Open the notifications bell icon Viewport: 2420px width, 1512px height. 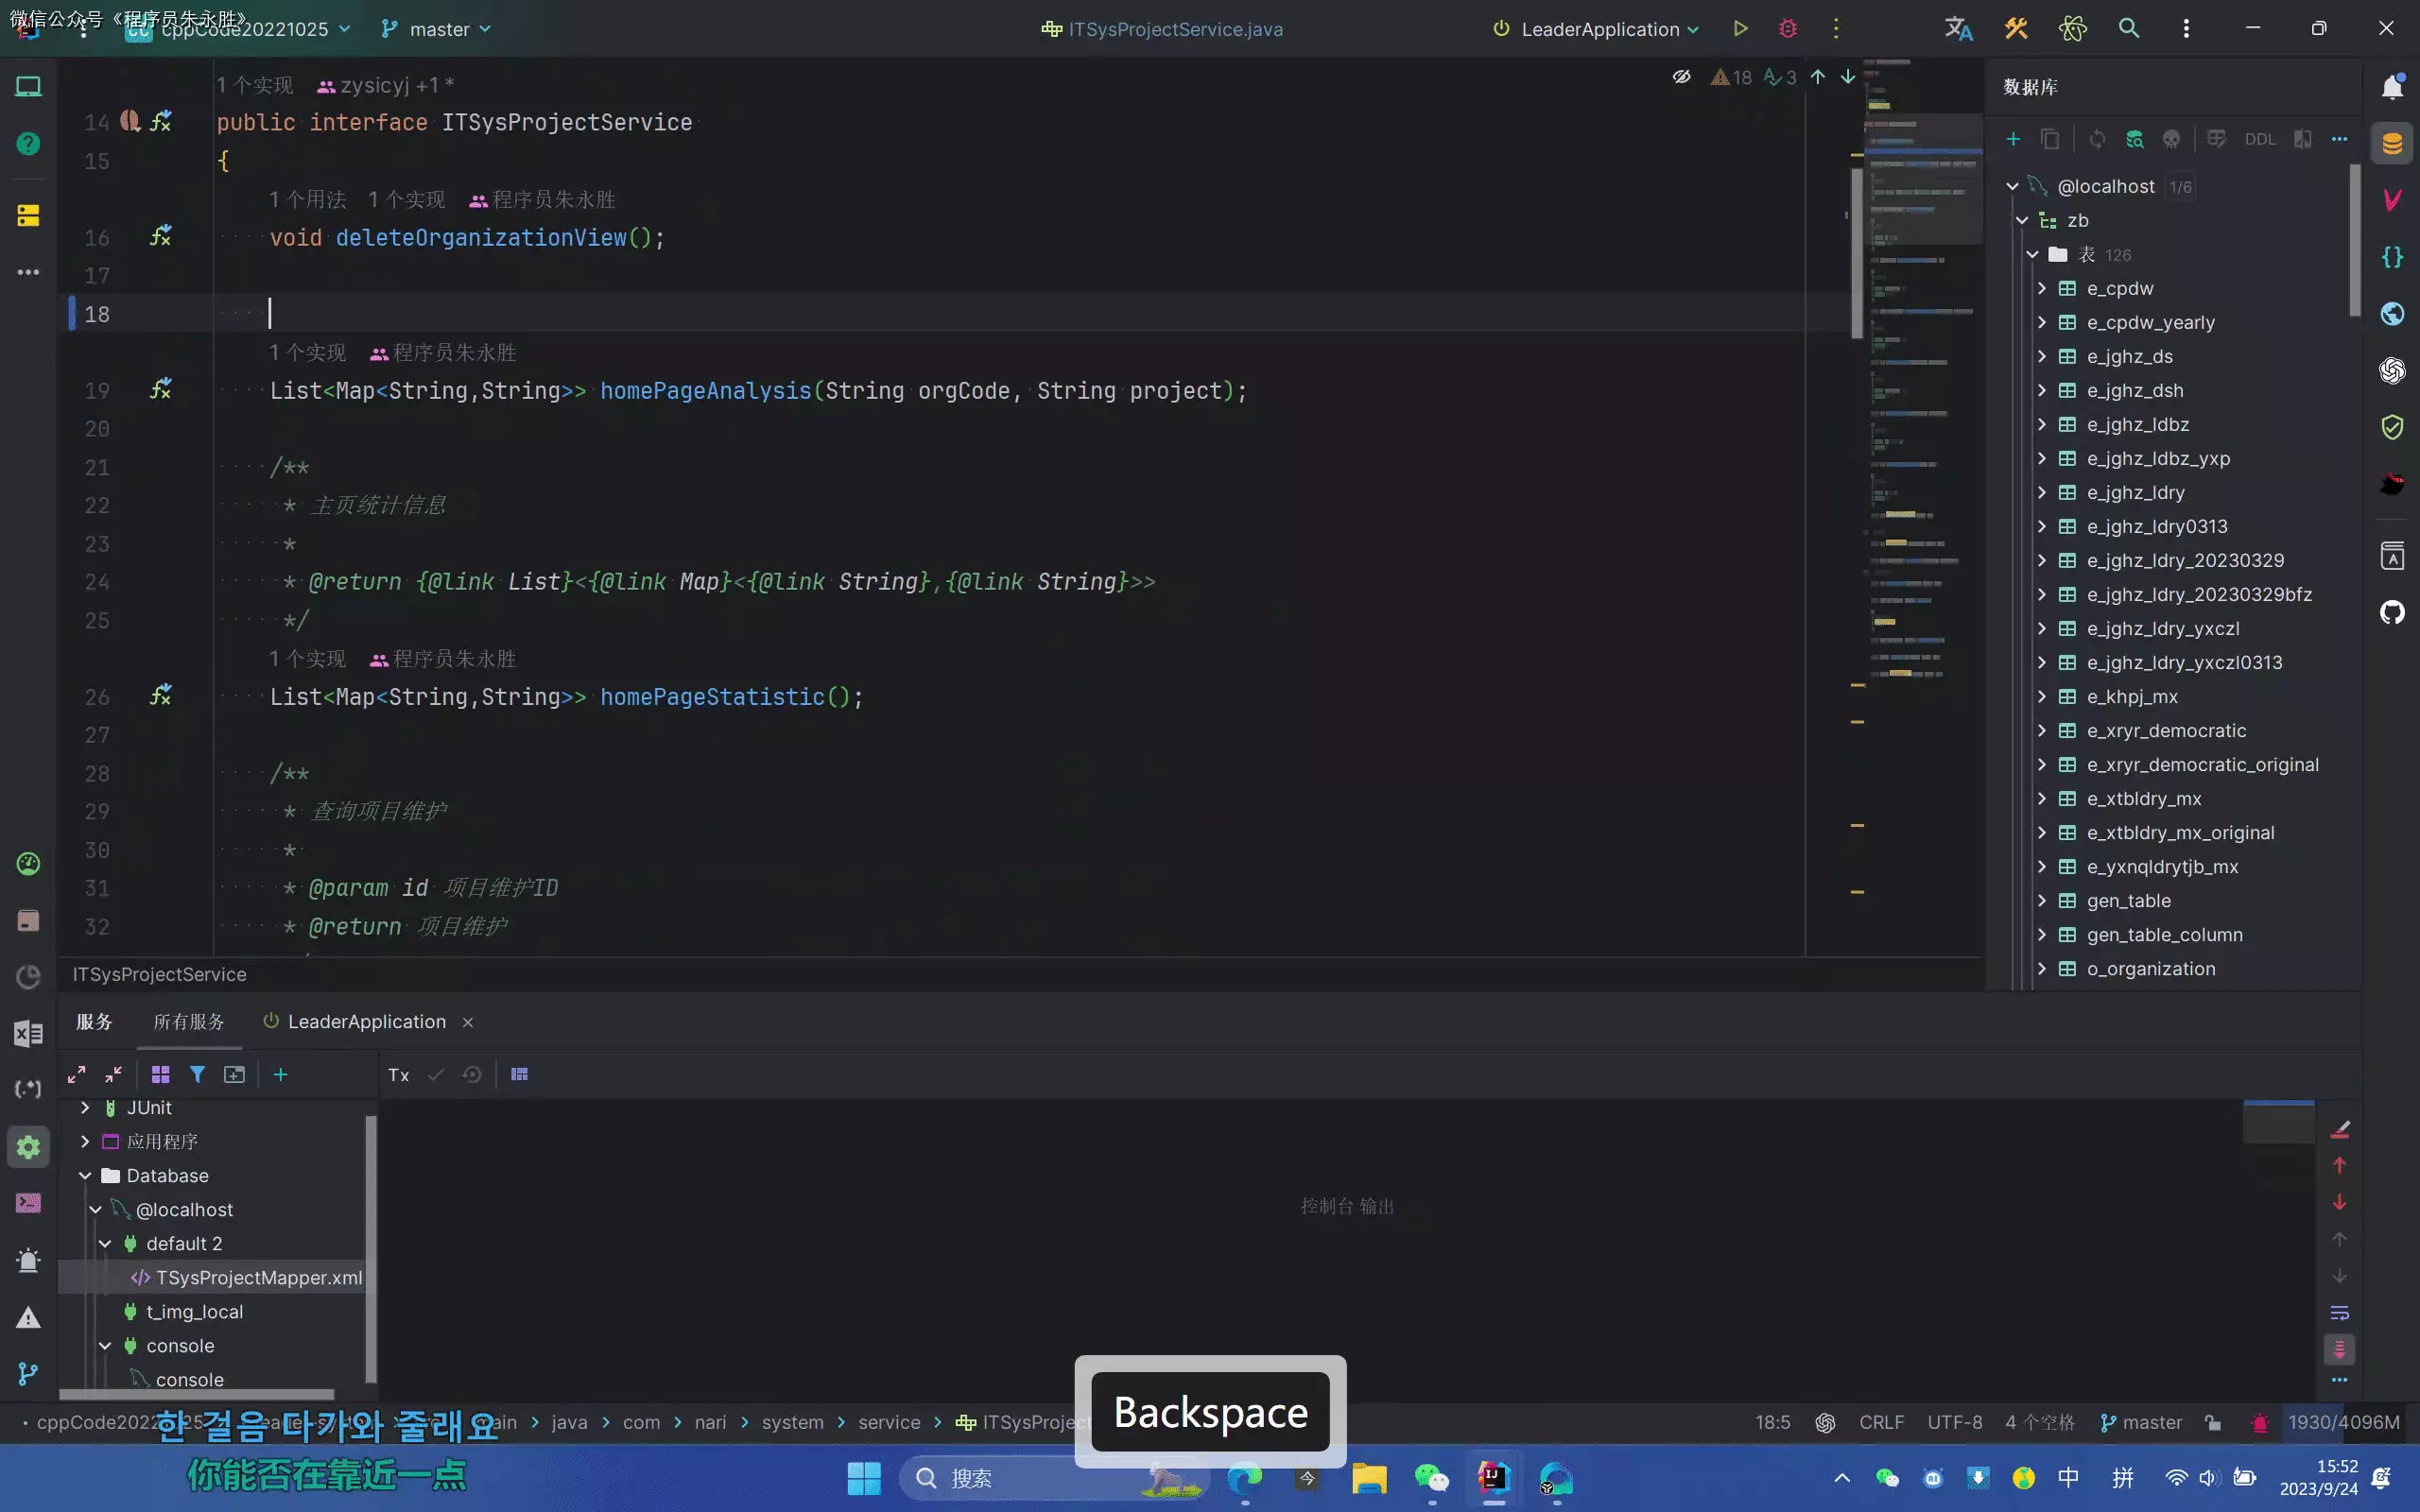pos(2392,87)
